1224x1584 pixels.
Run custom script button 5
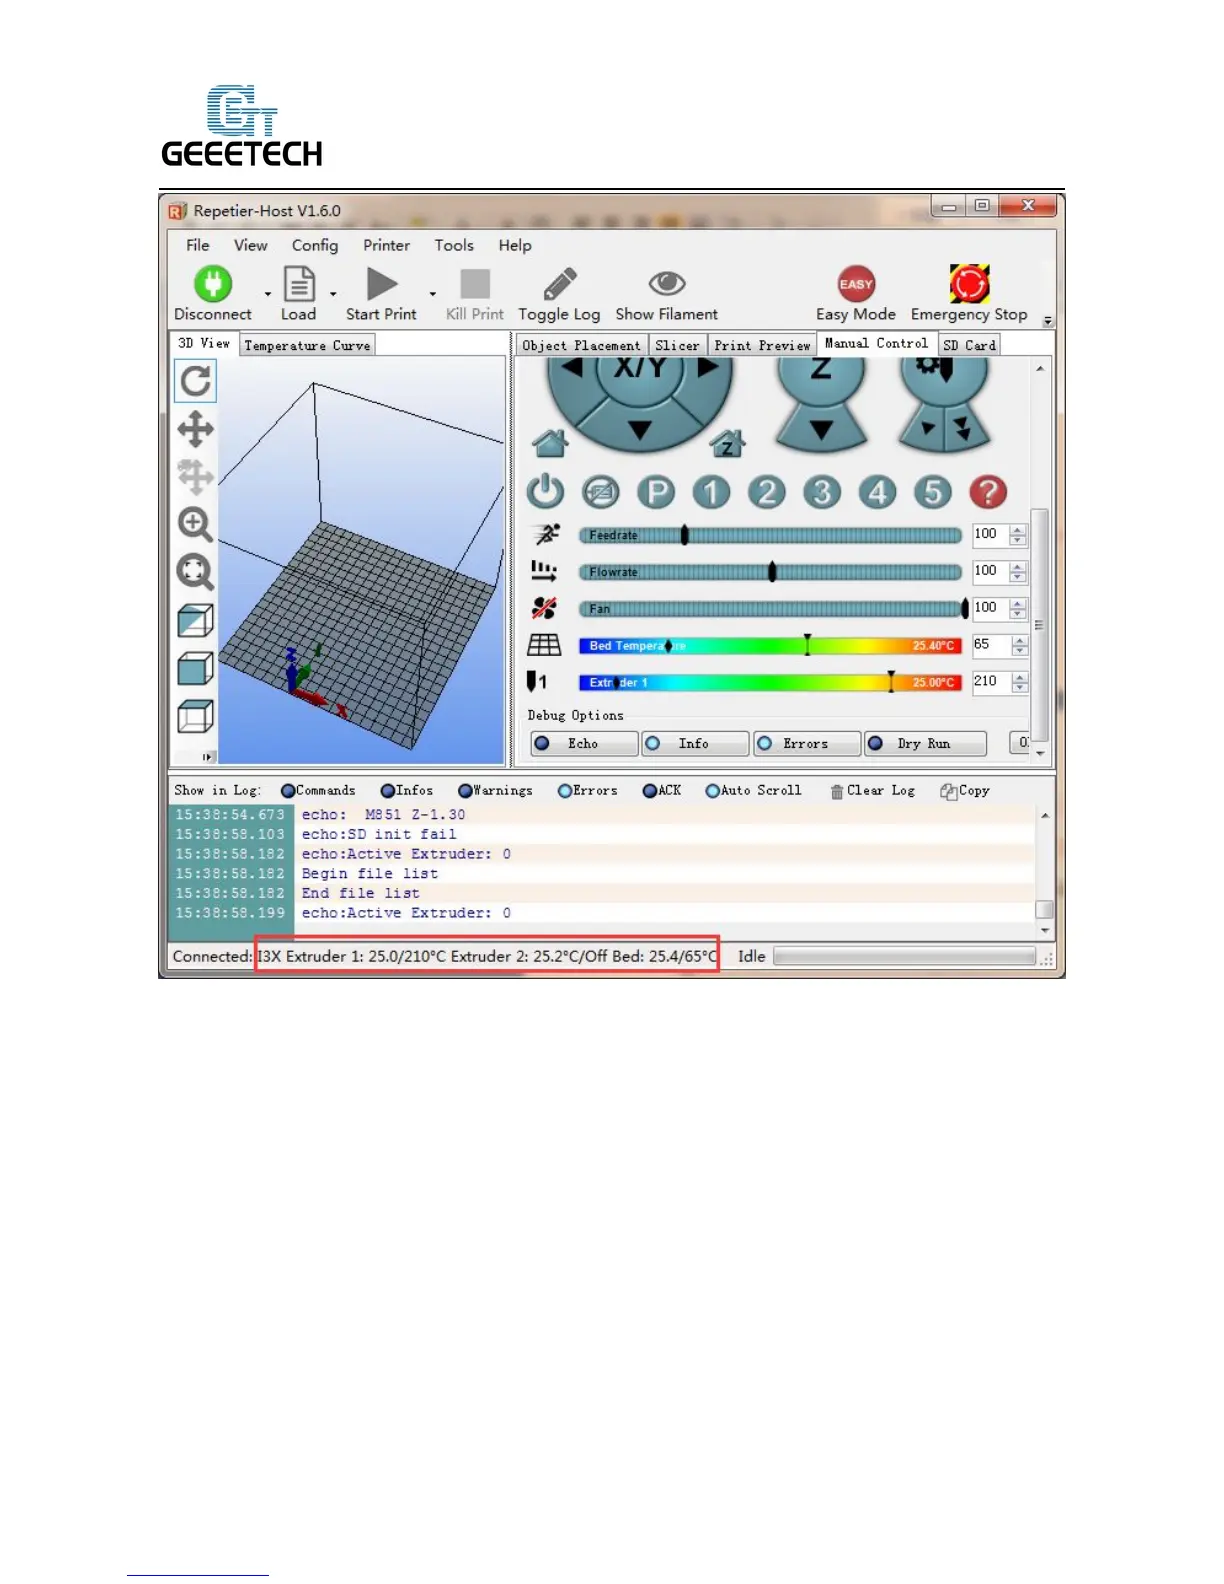pos(932,492)
